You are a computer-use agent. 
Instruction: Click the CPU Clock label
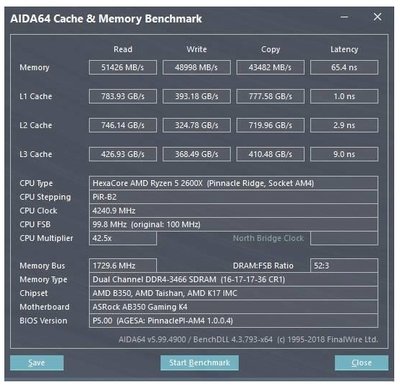pos(38,211)
